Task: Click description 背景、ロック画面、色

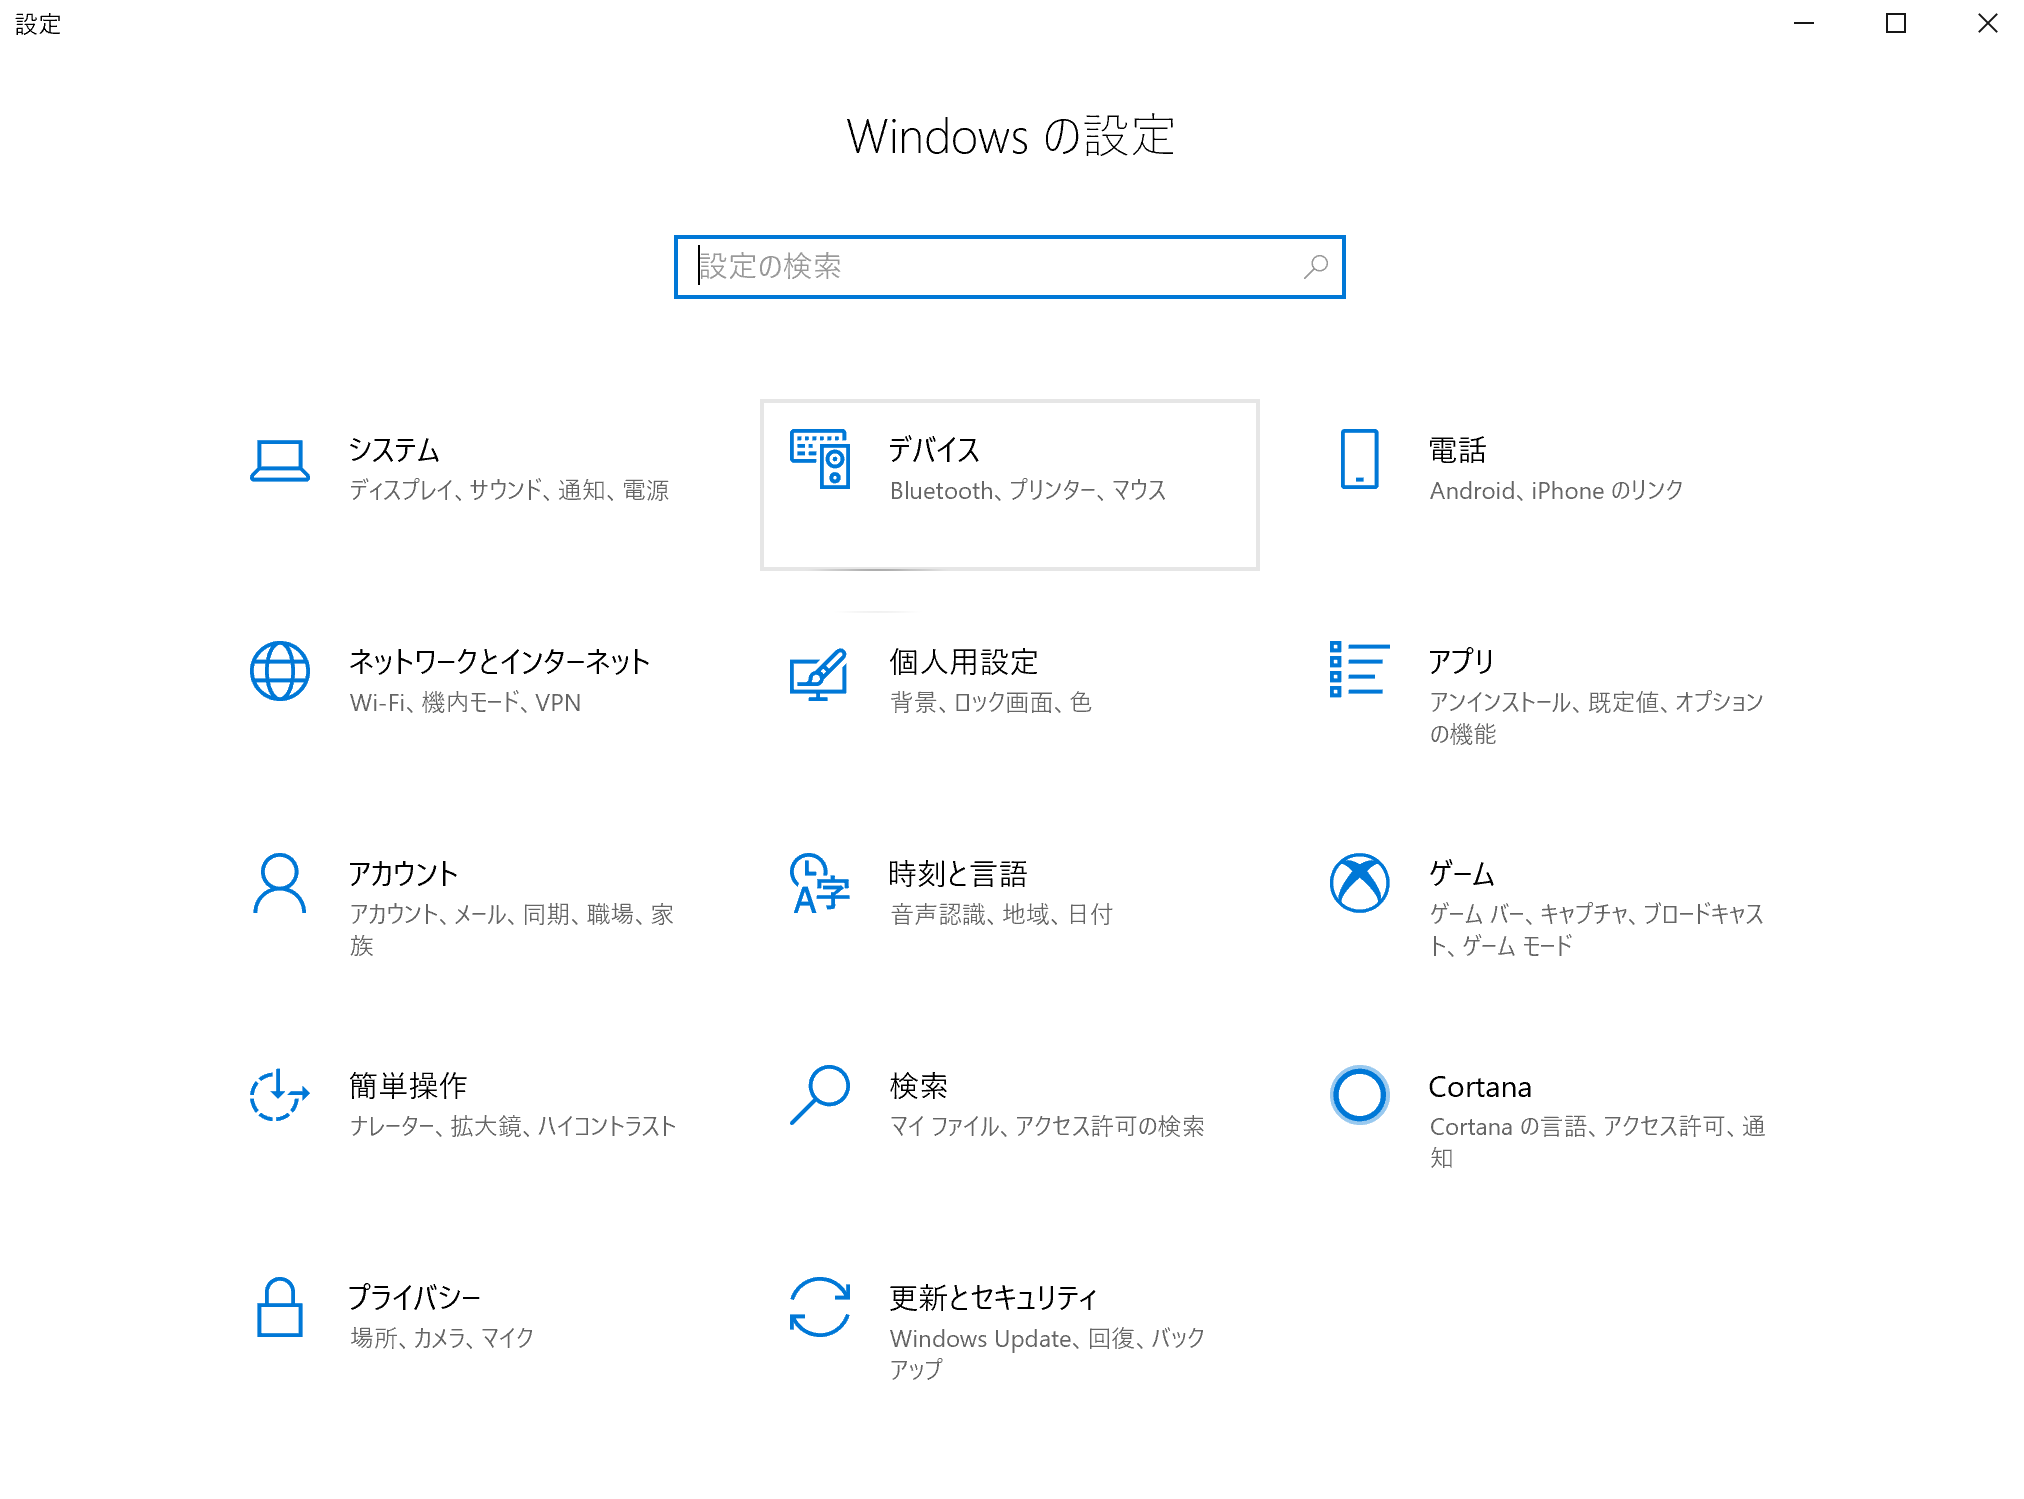Action: [x=990, y=702]
